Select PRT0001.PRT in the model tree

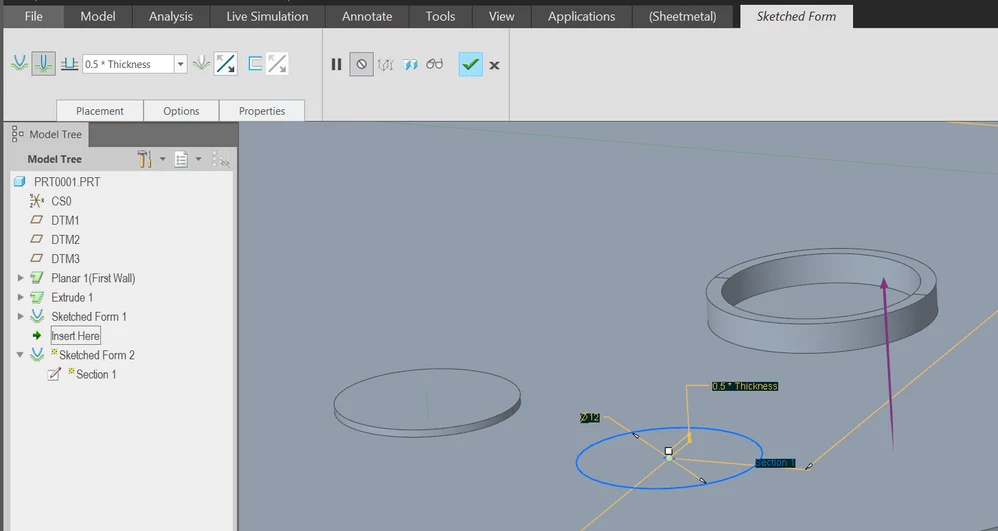[x=67, y=182]
